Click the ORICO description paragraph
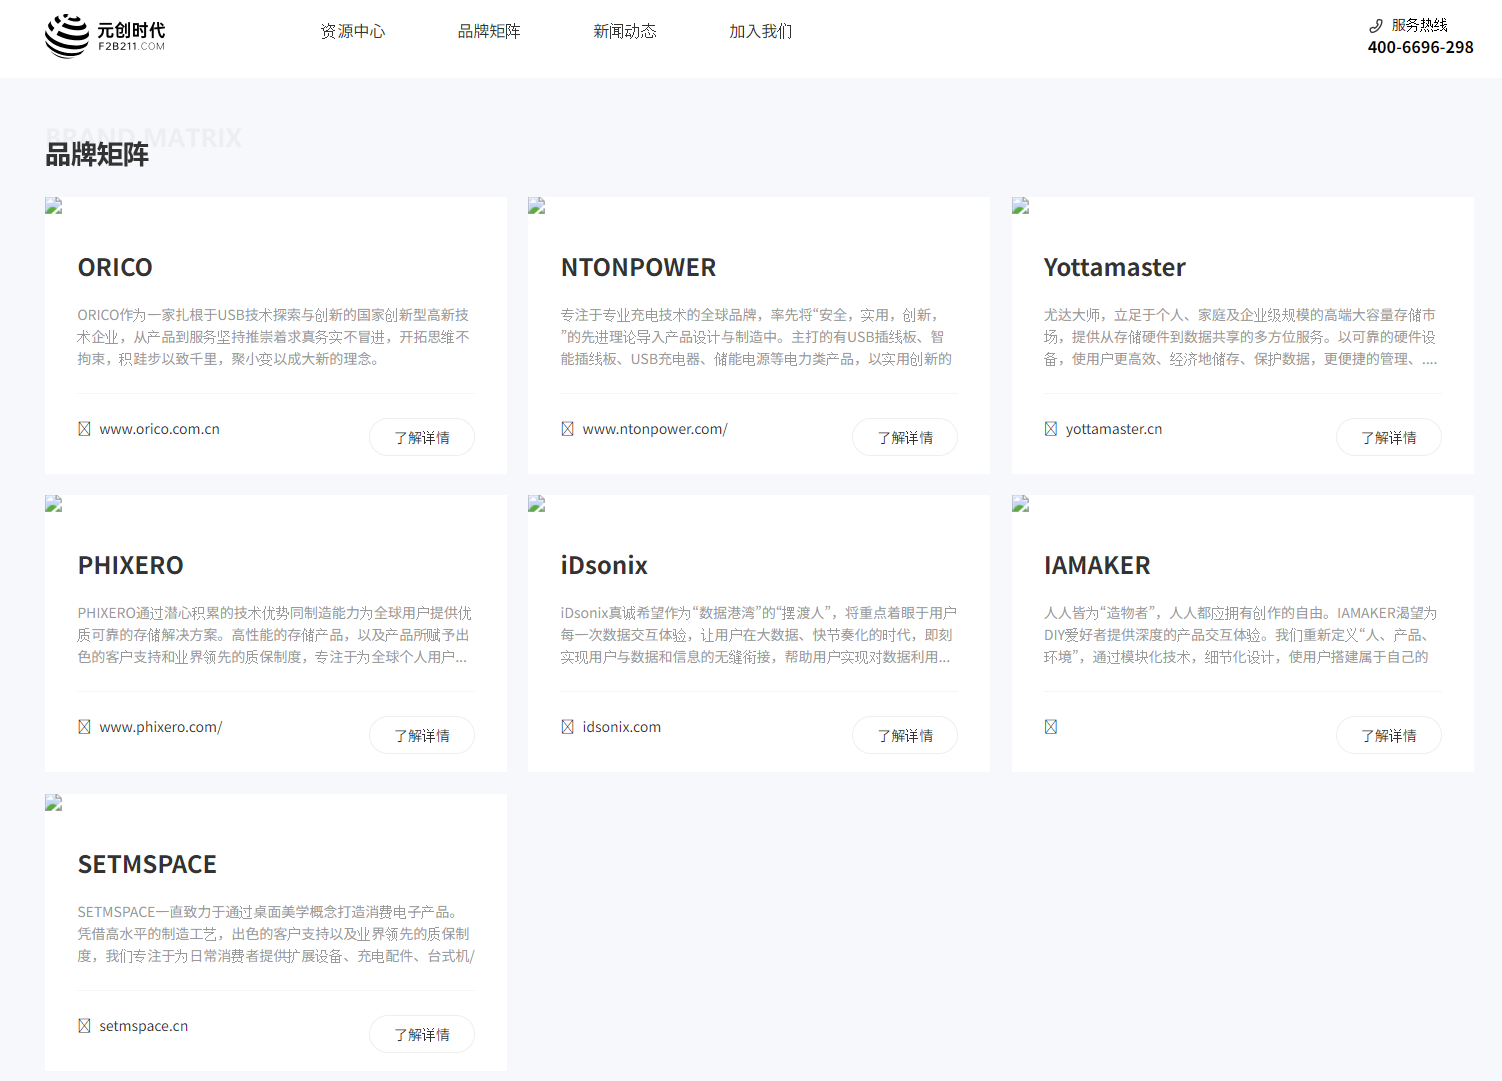This screenshot has width=1502, height=1081. (x=275, y=337)
